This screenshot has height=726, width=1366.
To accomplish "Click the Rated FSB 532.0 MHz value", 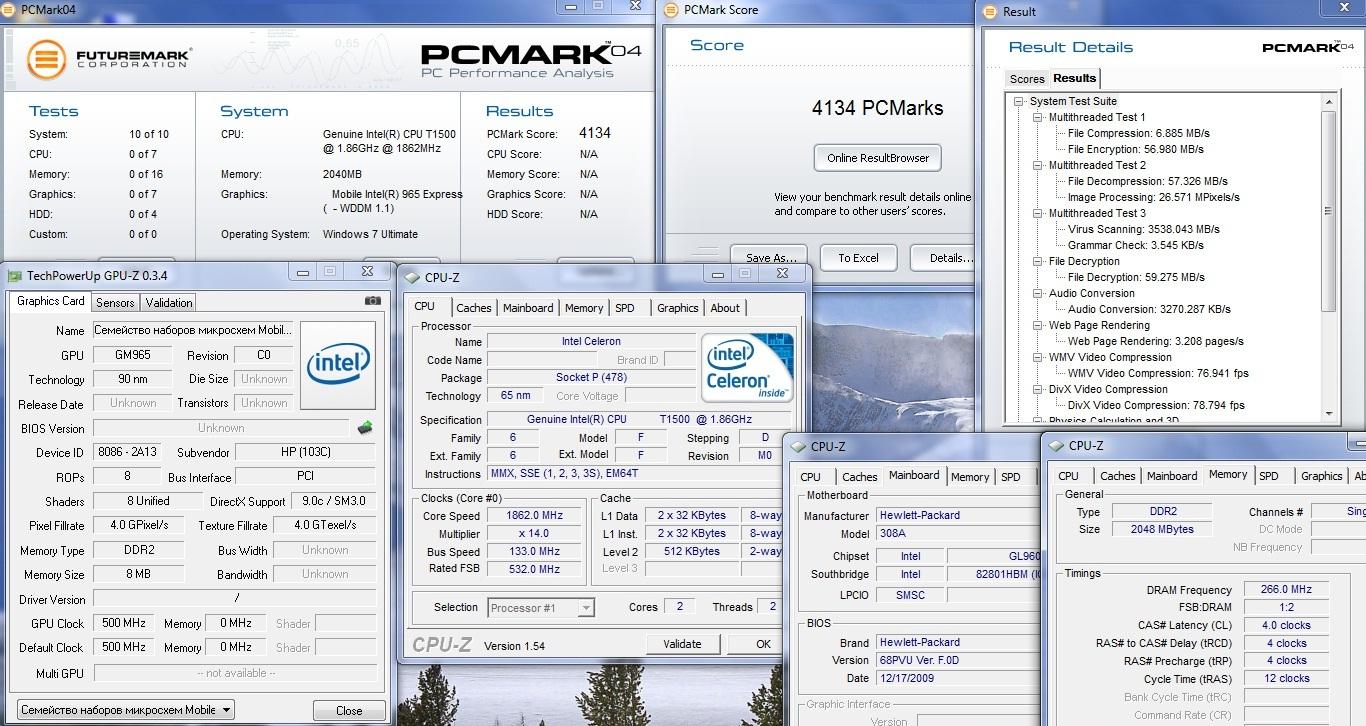I will pyautogui.click(x=534, y=569).
